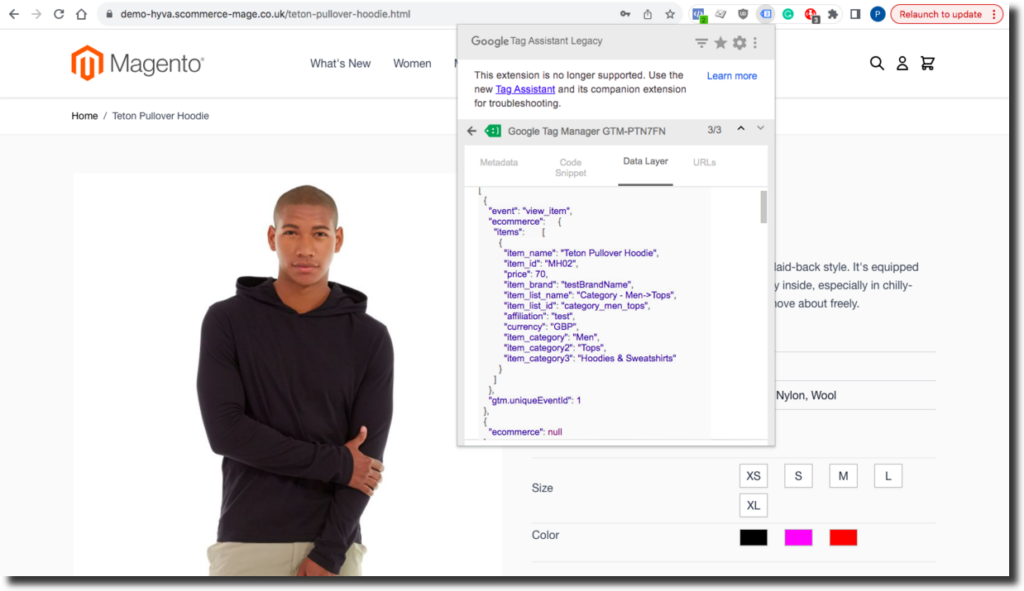Screen dimensions: 1024x591
Task: Select size M option
Action: (x=843, y=476)
